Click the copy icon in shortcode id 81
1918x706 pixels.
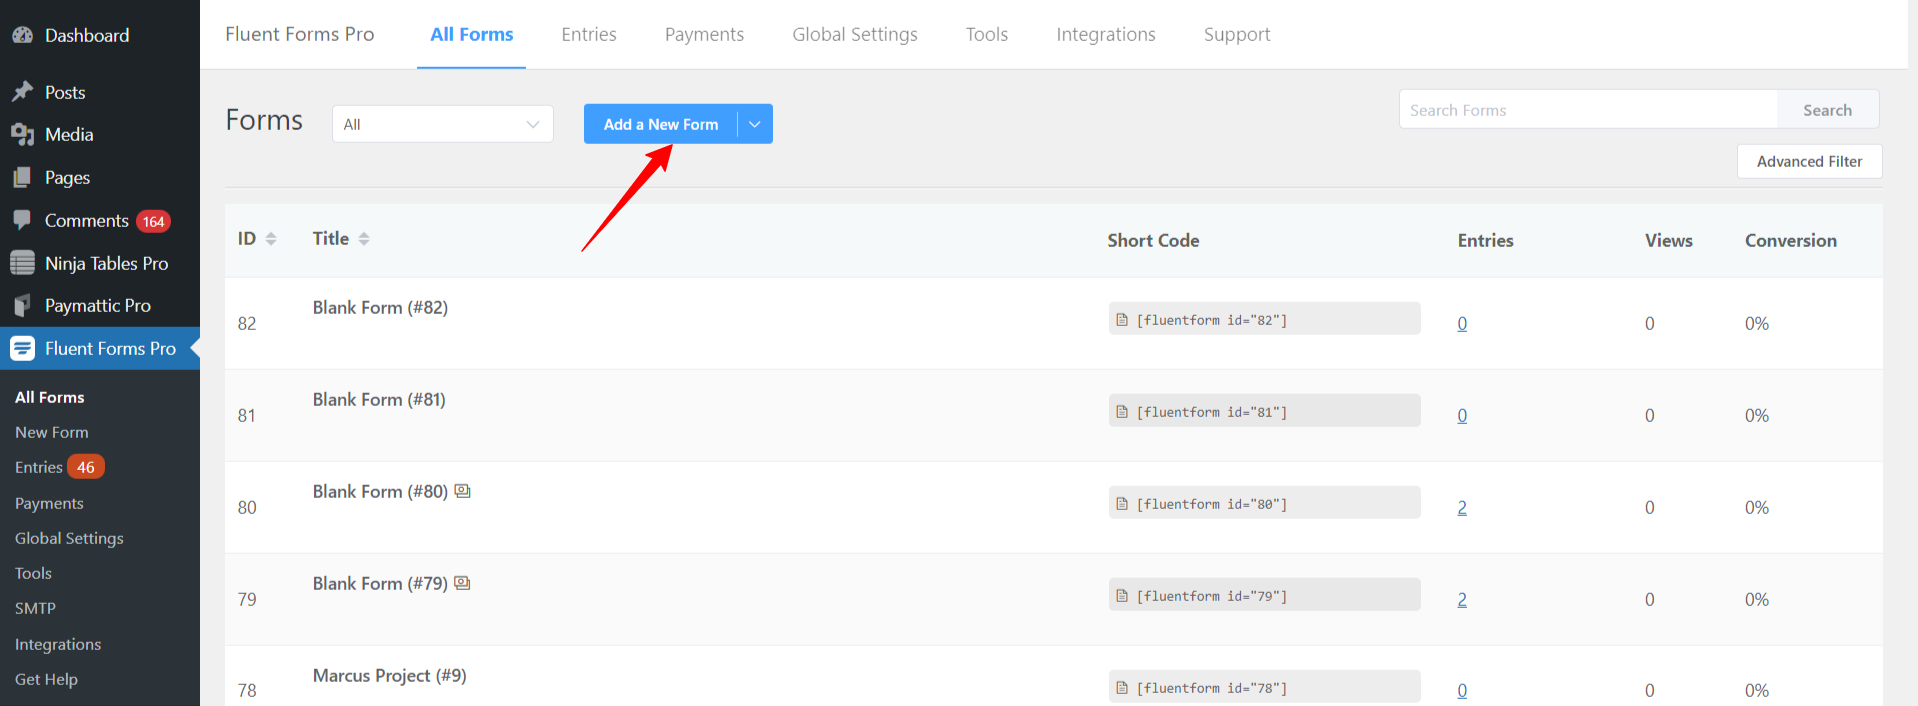coord(1122,412)
